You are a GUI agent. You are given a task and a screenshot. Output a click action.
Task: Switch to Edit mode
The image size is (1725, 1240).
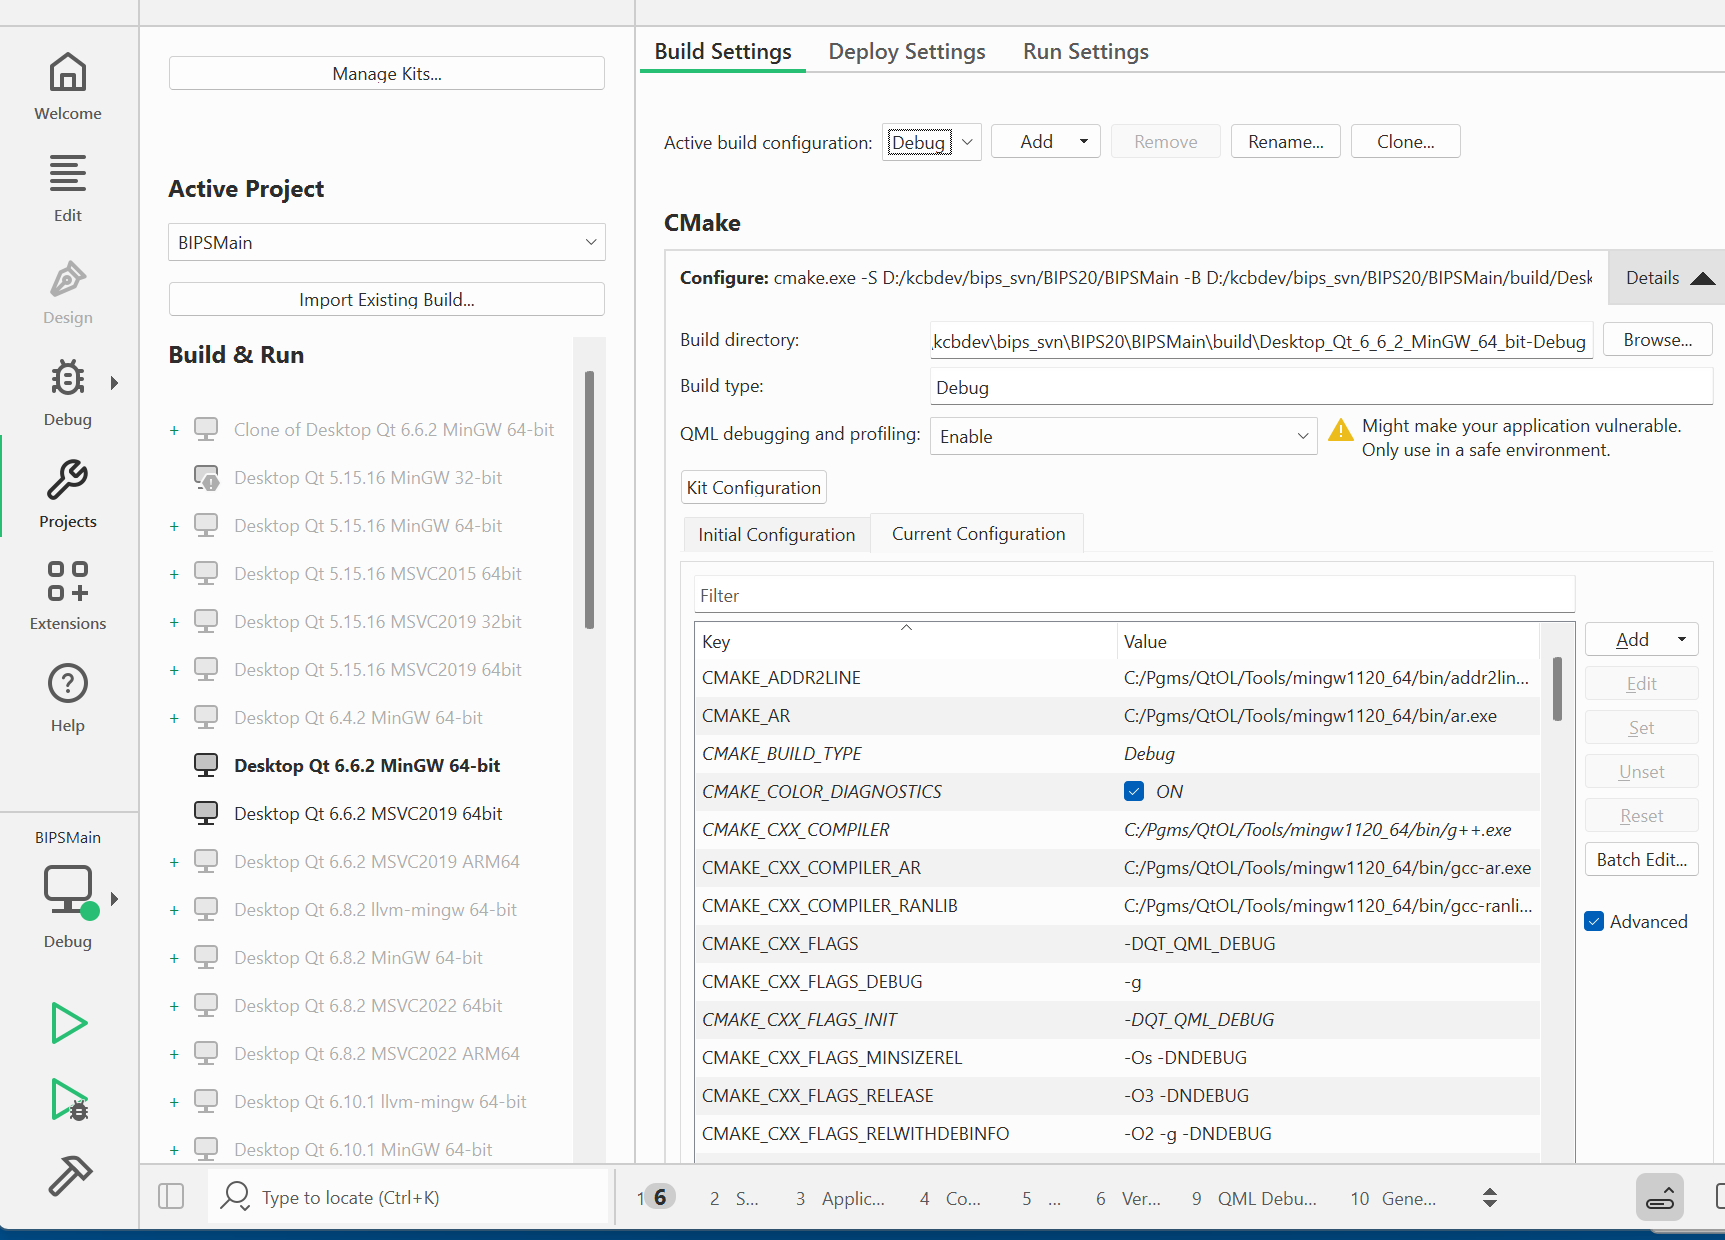click(x=68, y=188)
